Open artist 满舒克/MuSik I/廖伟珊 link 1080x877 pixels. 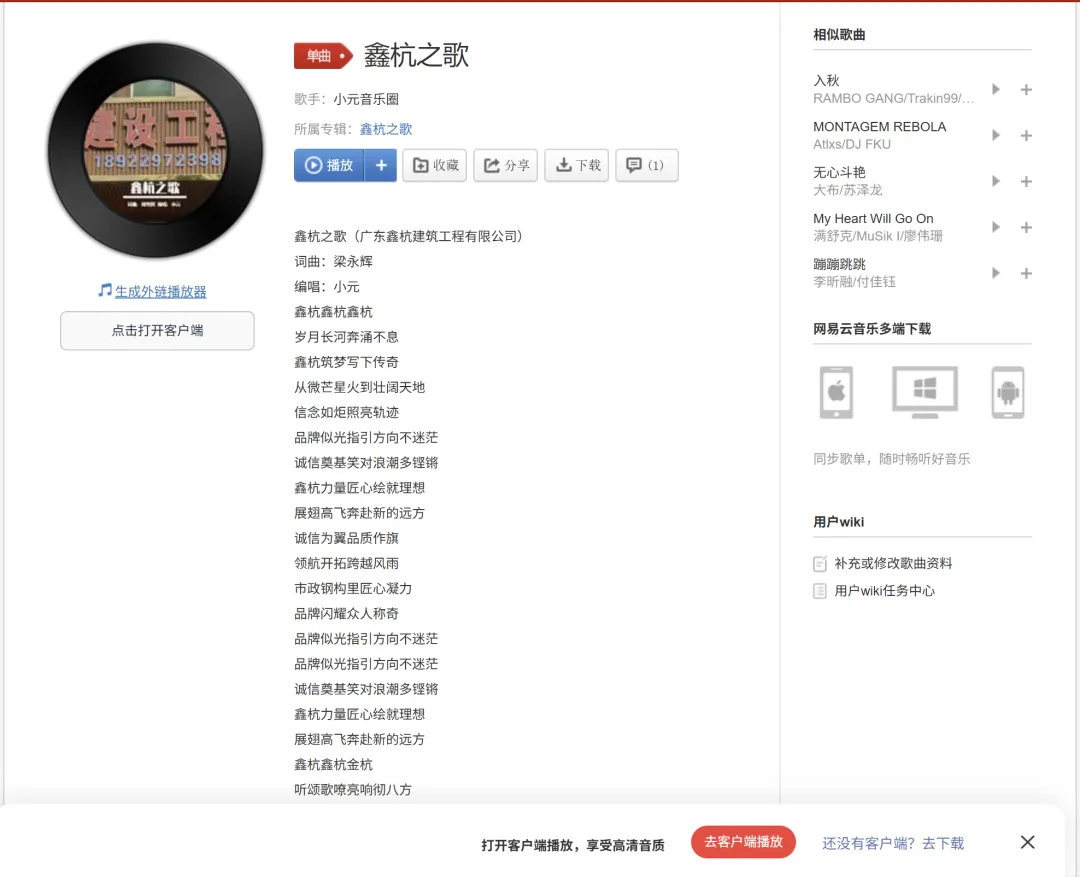click(x=878, y=236)
